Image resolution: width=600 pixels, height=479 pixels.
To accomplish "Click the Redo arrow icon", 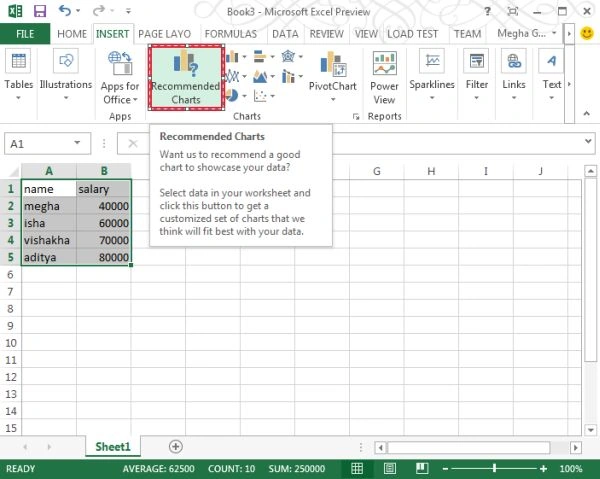I will pyautogui.click(x=99, y=10).
